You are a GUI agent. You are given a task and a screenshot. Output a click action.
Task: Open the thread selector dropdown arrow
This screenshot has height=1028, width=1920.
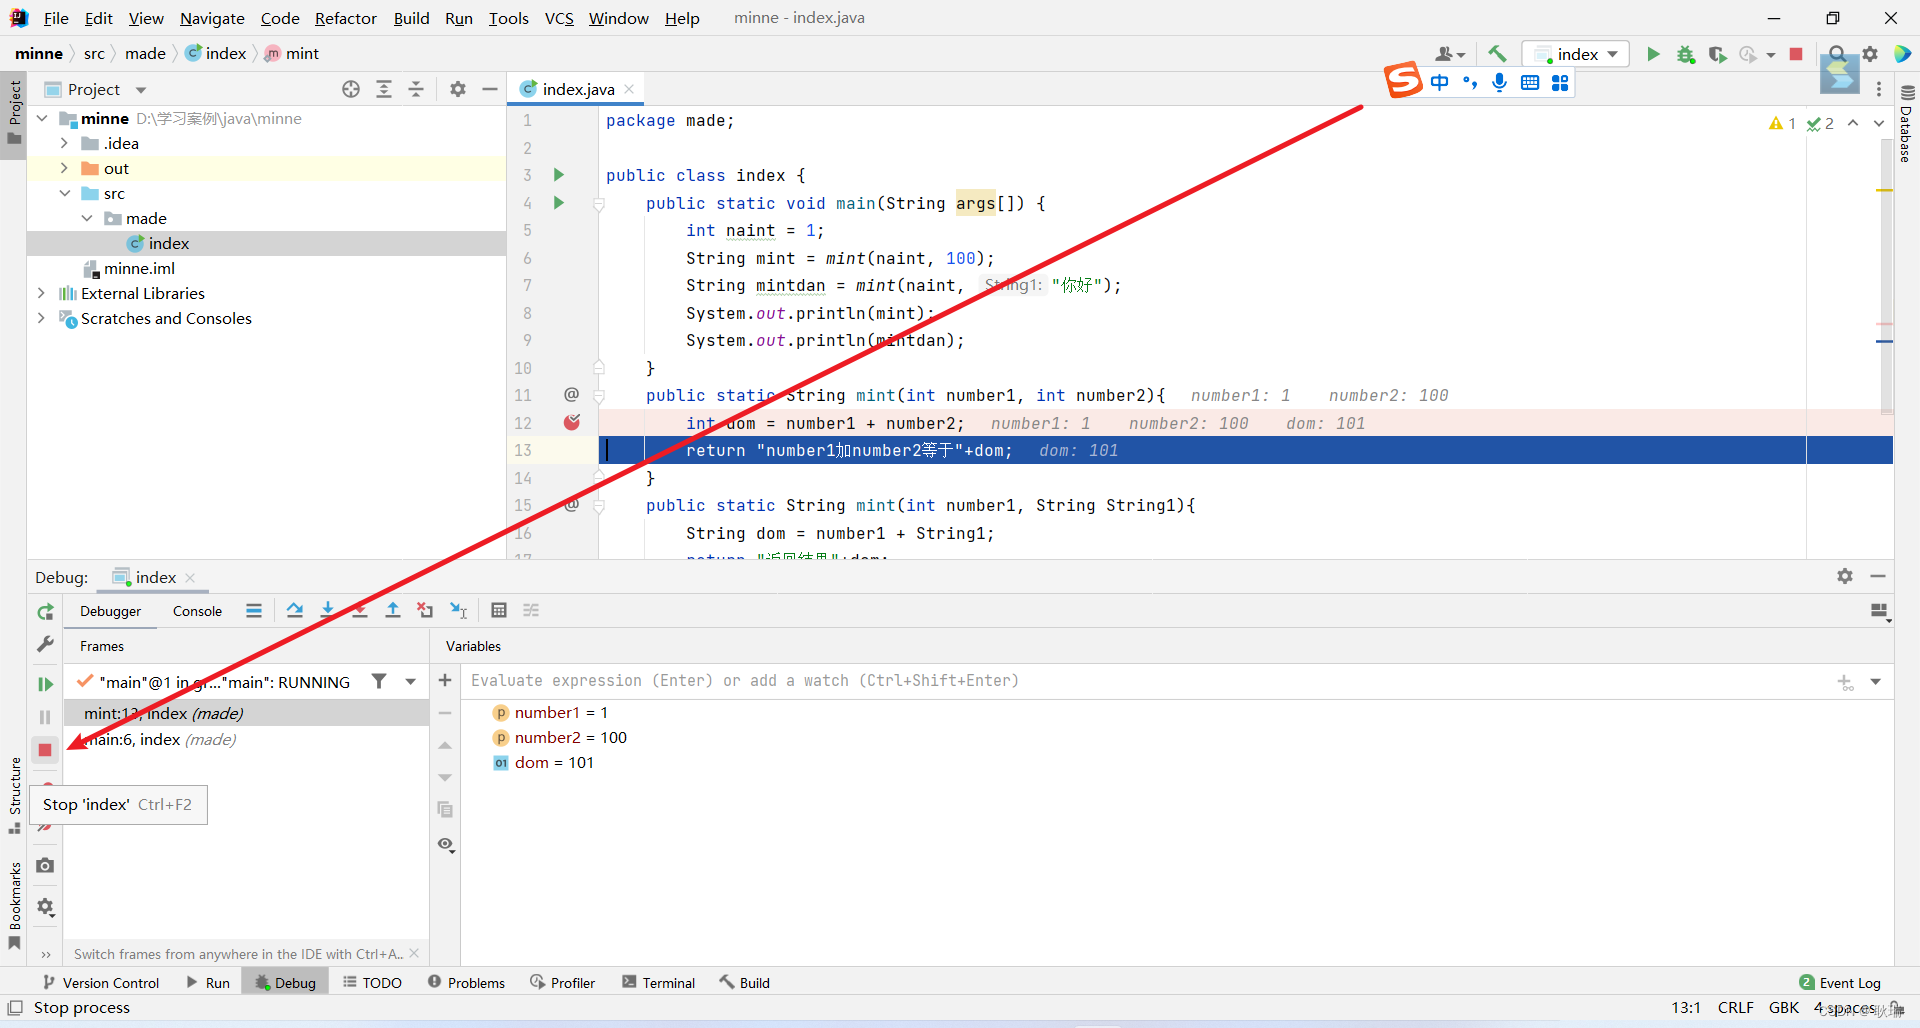pos(410,682)
